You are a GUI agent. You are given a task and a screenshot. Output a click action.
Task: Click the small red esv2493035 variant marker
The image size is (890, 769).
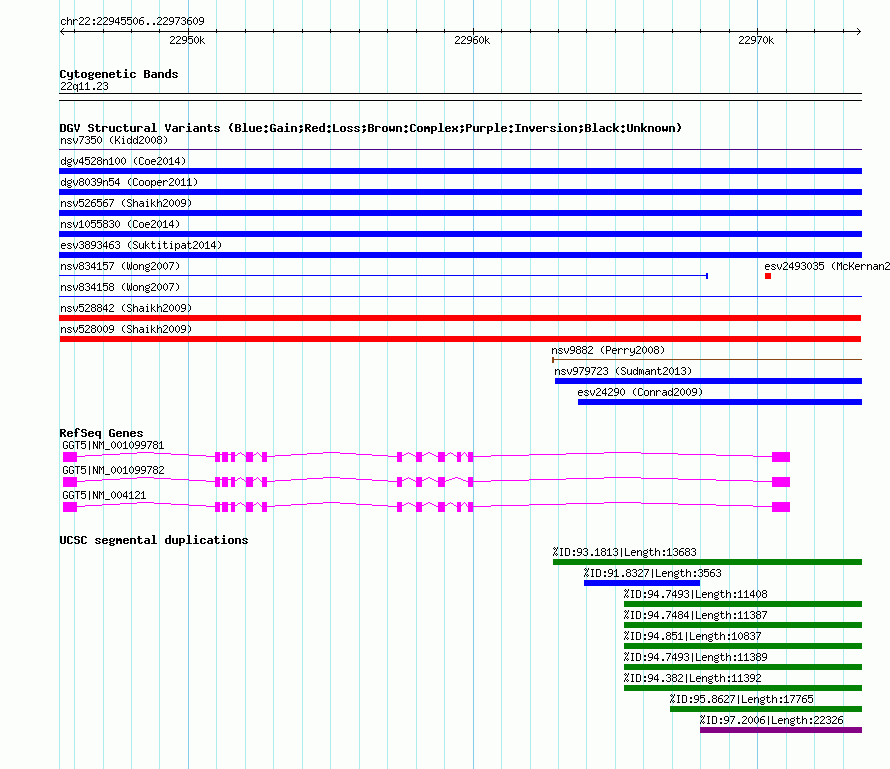click(768, 276)
